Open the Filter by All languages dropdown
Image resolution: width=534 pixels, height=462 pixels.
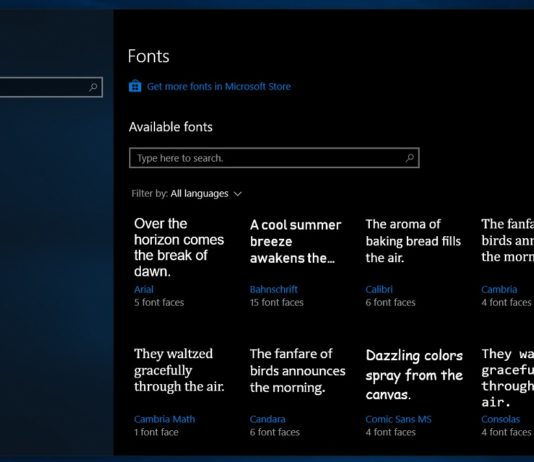tap(186, 194)
